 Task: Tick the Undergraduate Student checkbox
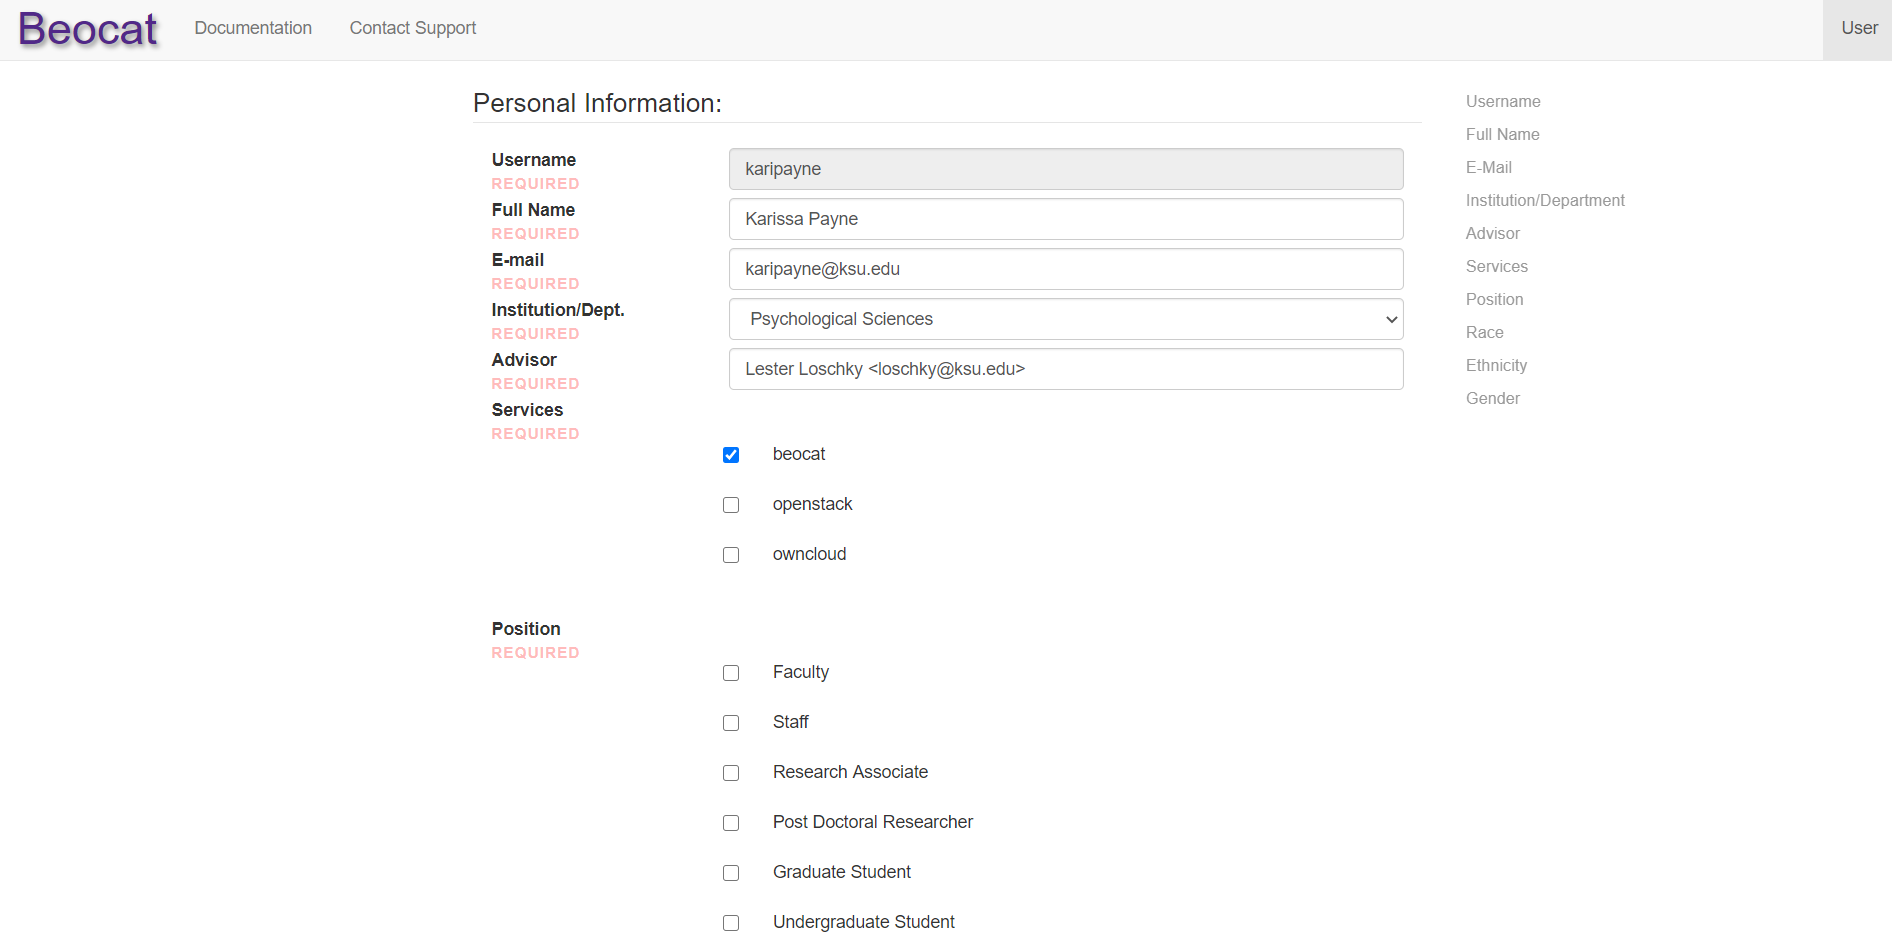[x=731, y=922]
